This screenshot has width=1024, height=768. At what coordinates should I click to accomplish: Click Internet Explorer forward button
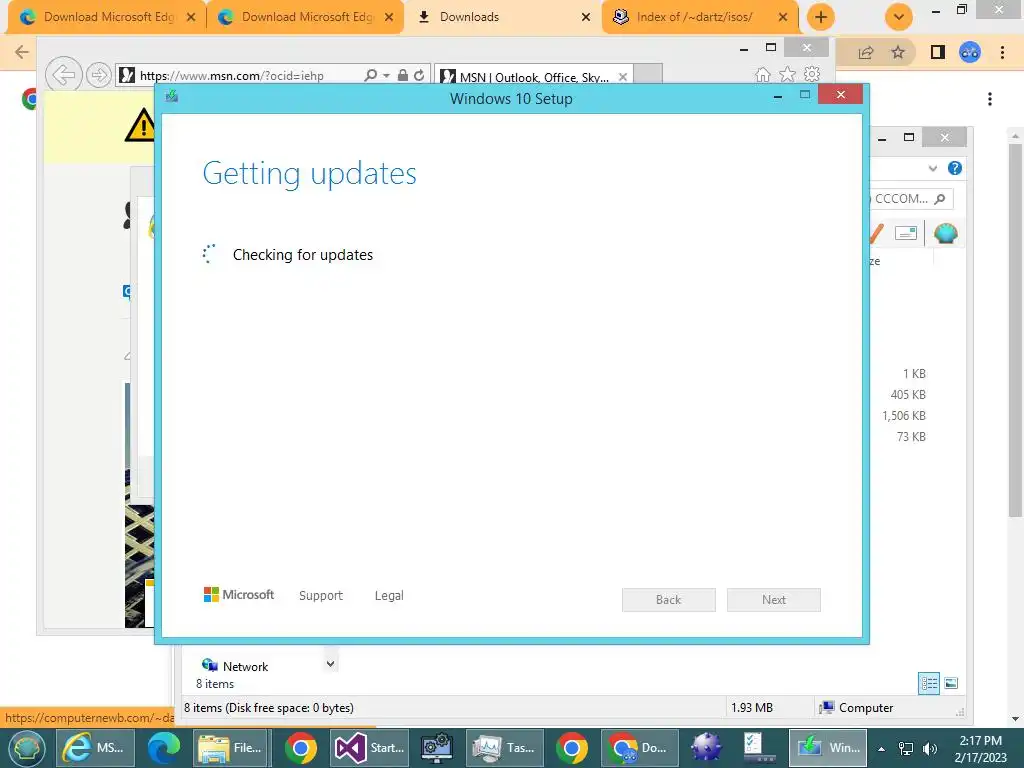[99, 75]
